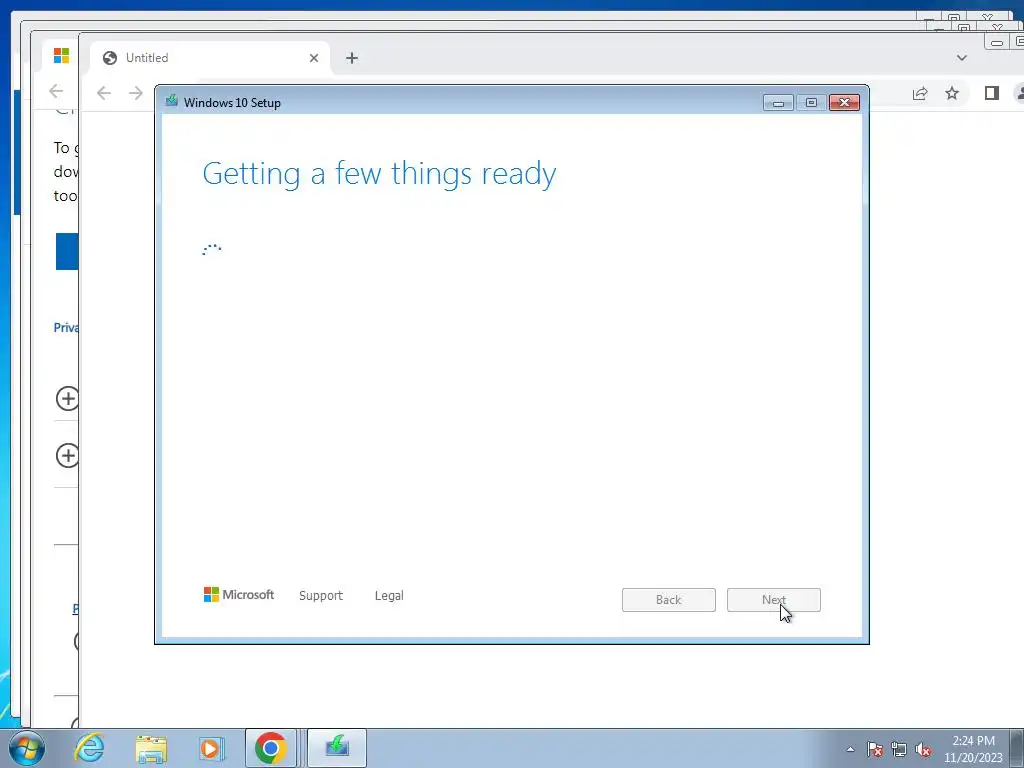The height and width of the screenshot is (768, 1024).
Task: Minimize the Windows 10 Setup window
Action: click(778, 103)
